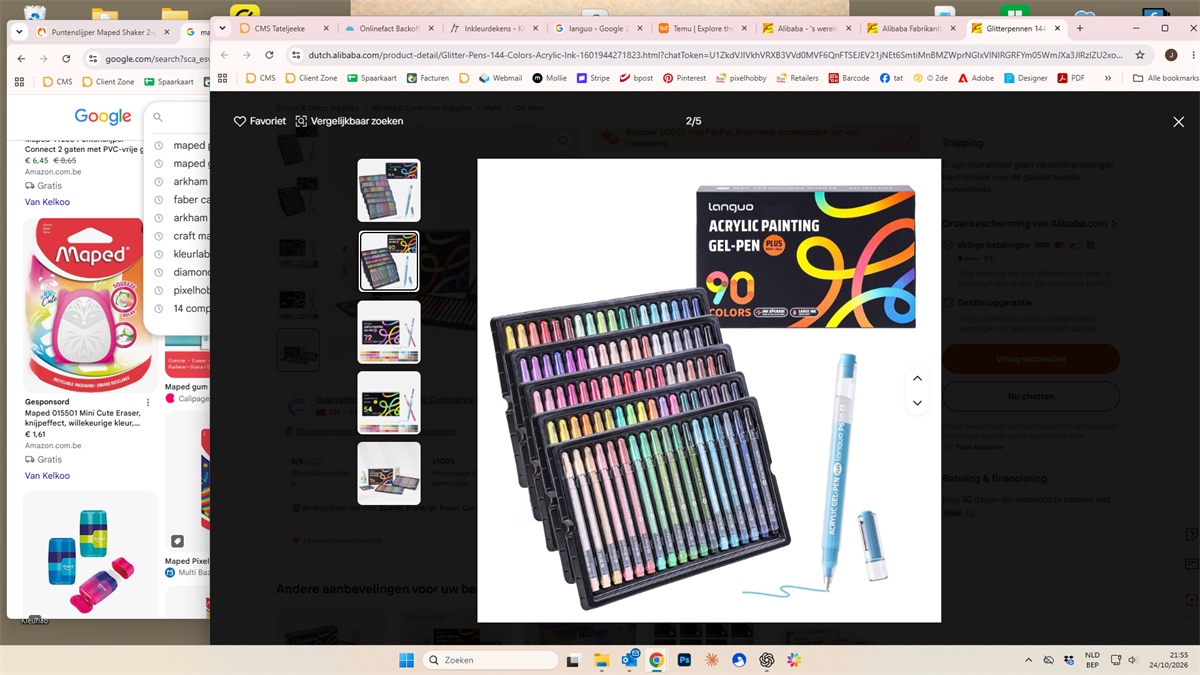The width and height of the screenshot is (1200, 675).
Task: Open the Chrome apps grid bookmark icon
Action: (x=222, y=78)
